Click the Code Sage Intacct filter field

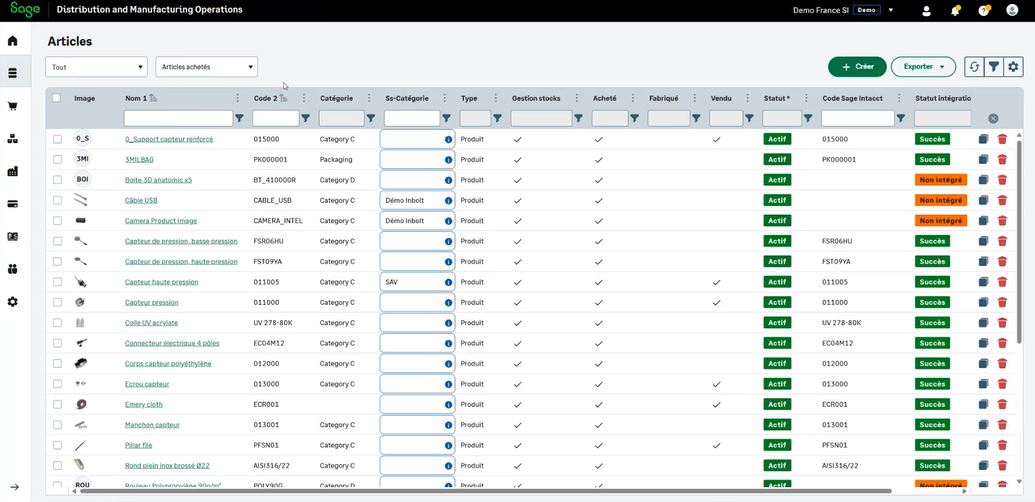coord(857,118)
